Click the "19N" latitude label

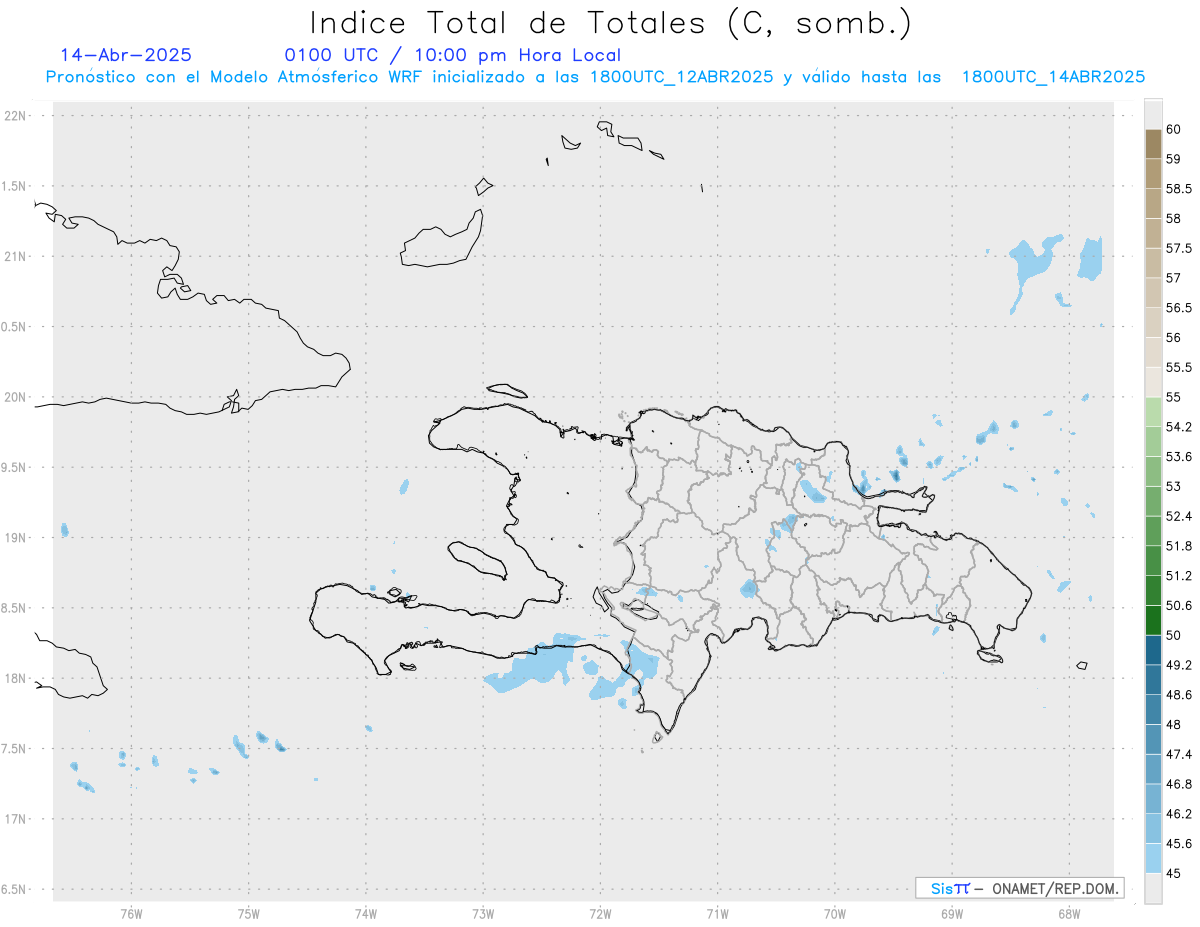pyautogui.click(x=17, y=537)
